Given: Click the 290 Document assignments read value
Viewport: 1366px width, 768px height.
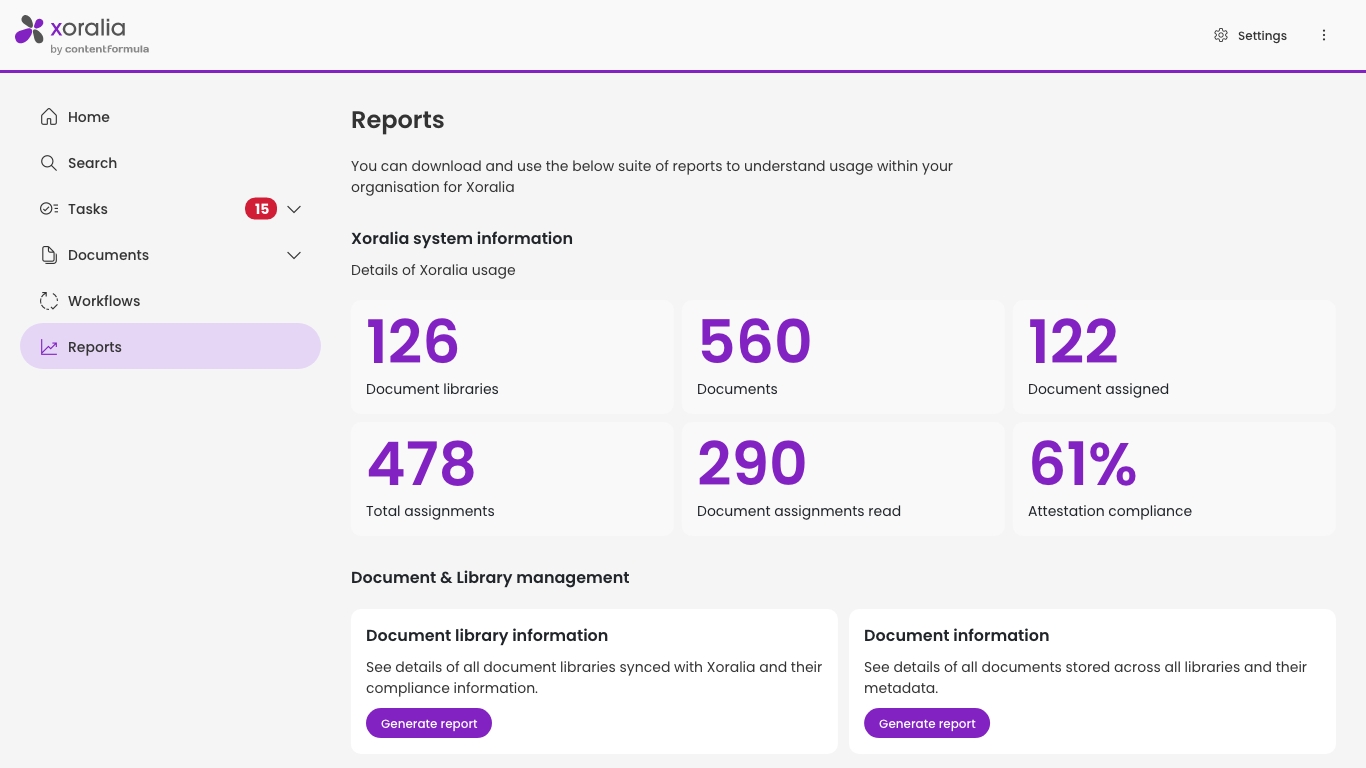Looking at the screenshot, I should tap(752, 464).
